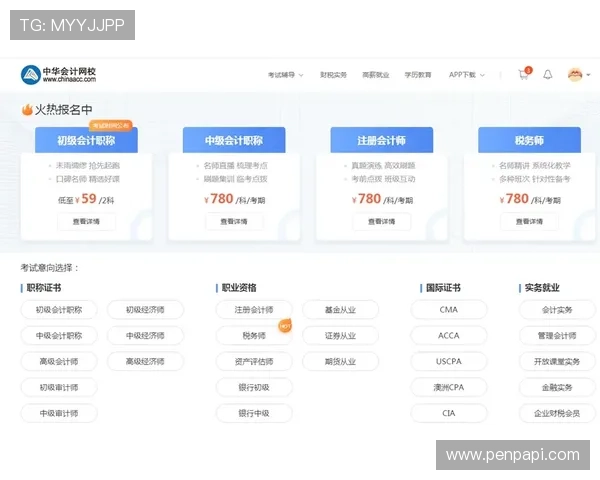The height and width of the screenshot is (480, 600).
Task: Choose 税务师 qualification pill with HOT badge
Action: pyautogui.click(x=254, y=336)
